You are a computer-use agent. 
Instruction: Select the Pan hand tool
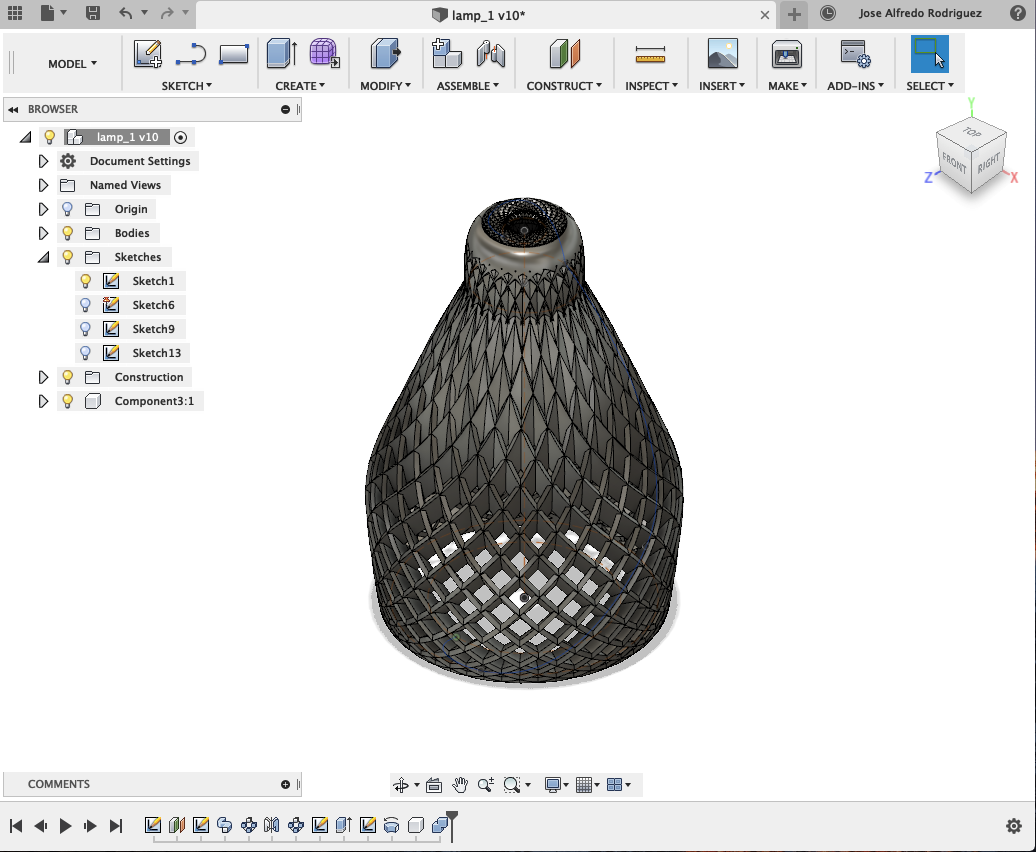pyautogui.click(x=460, y=785)
